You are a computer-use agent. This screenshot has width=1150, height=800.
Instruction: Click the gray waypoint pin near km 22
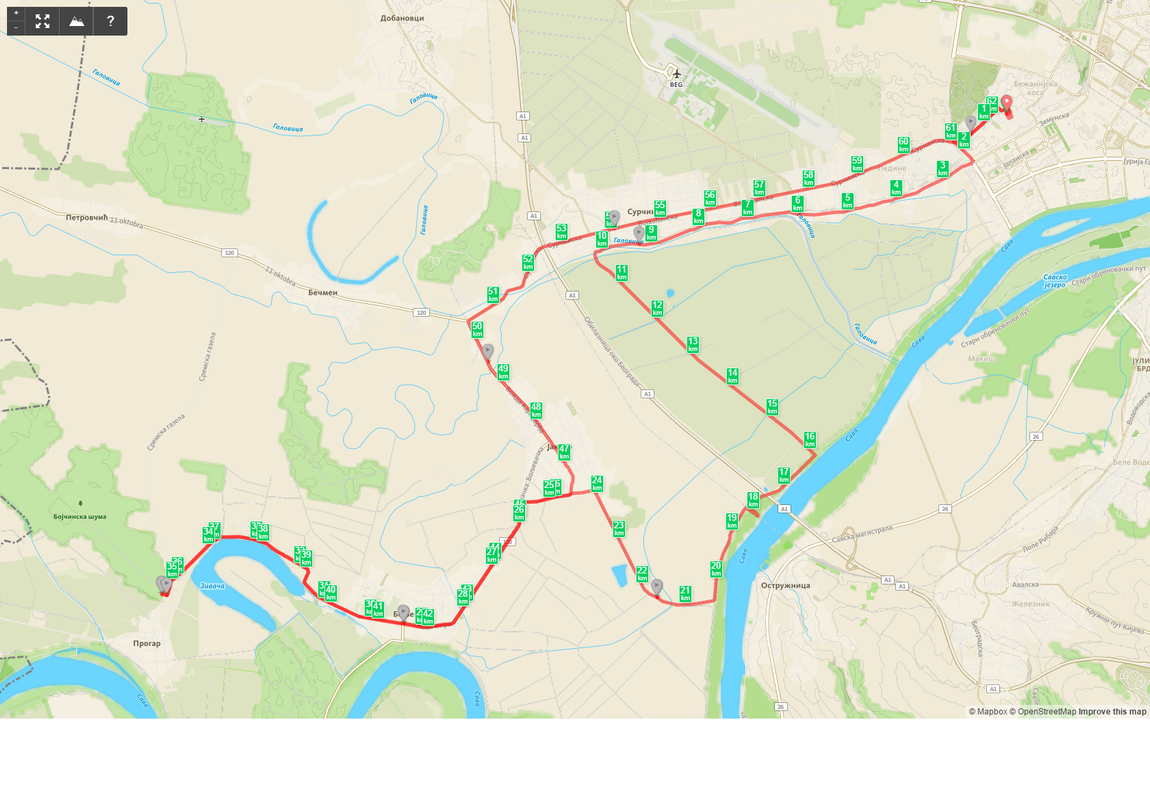657,587
